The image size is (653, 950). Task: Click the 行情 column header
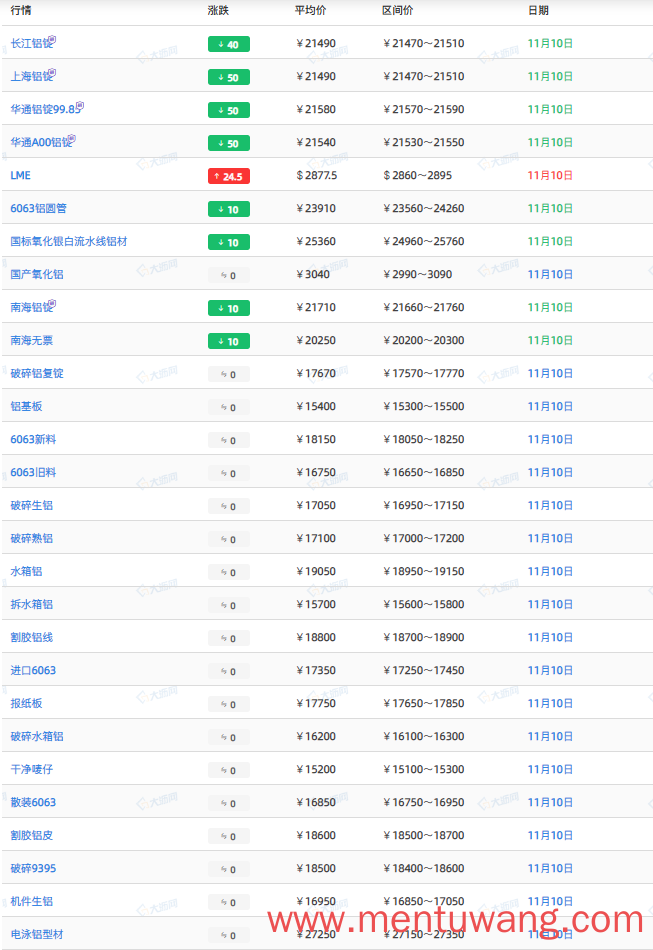tap(21, 10)
